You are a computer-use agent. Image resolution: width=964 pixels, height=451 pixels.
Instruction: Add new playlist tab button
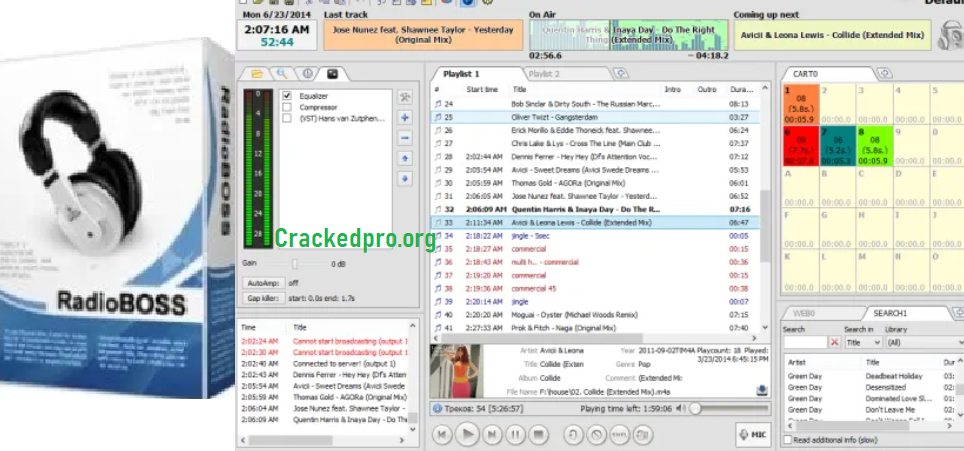pyautogui.click(x=621, y=74)
